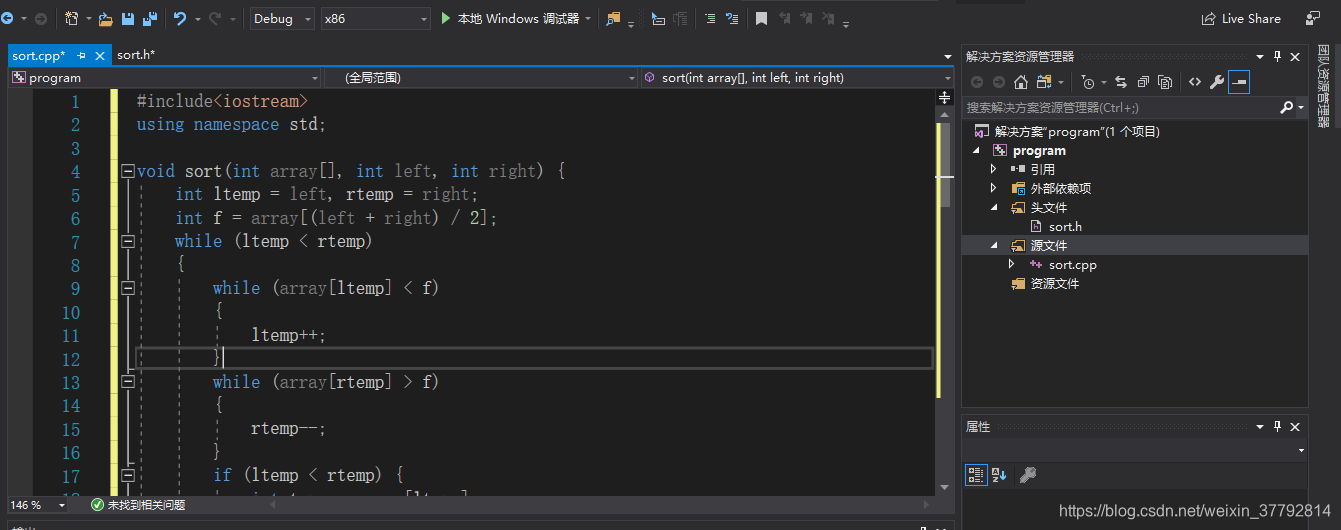Open the sort function member dropdown

(x=797, y=78)
